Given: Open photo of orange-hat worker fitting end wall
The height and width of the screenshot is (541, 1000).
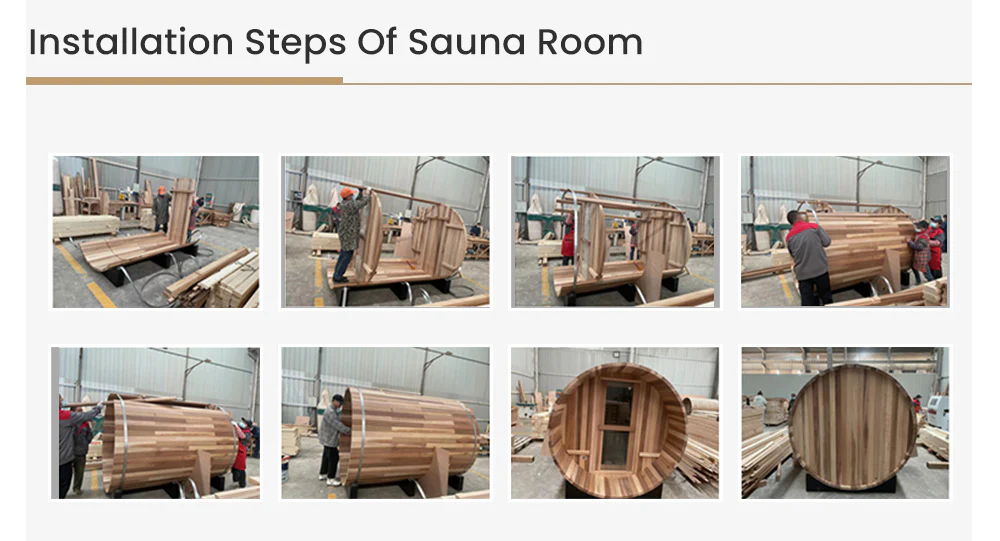Looking at the screenshot, I should tap(385, 232).
